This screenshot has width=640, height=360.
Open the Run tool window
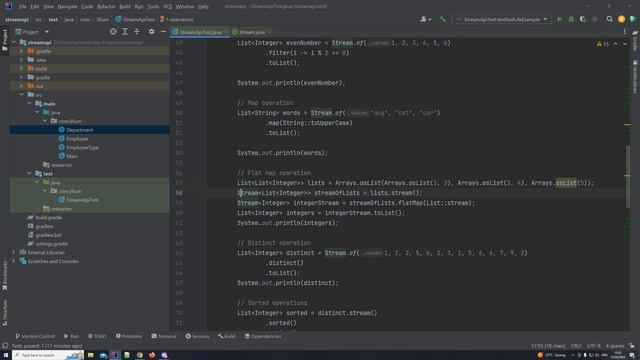click(x=71, y=336)
